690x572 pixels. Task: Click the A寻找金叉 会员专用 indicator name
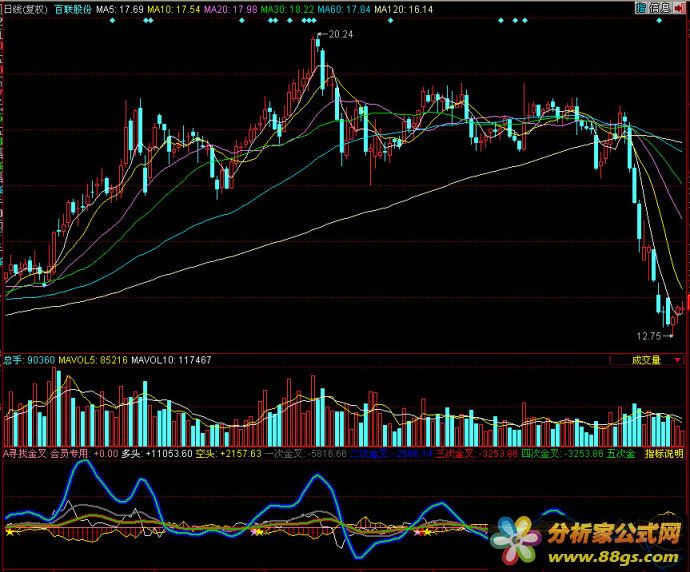tap(46, 453)
